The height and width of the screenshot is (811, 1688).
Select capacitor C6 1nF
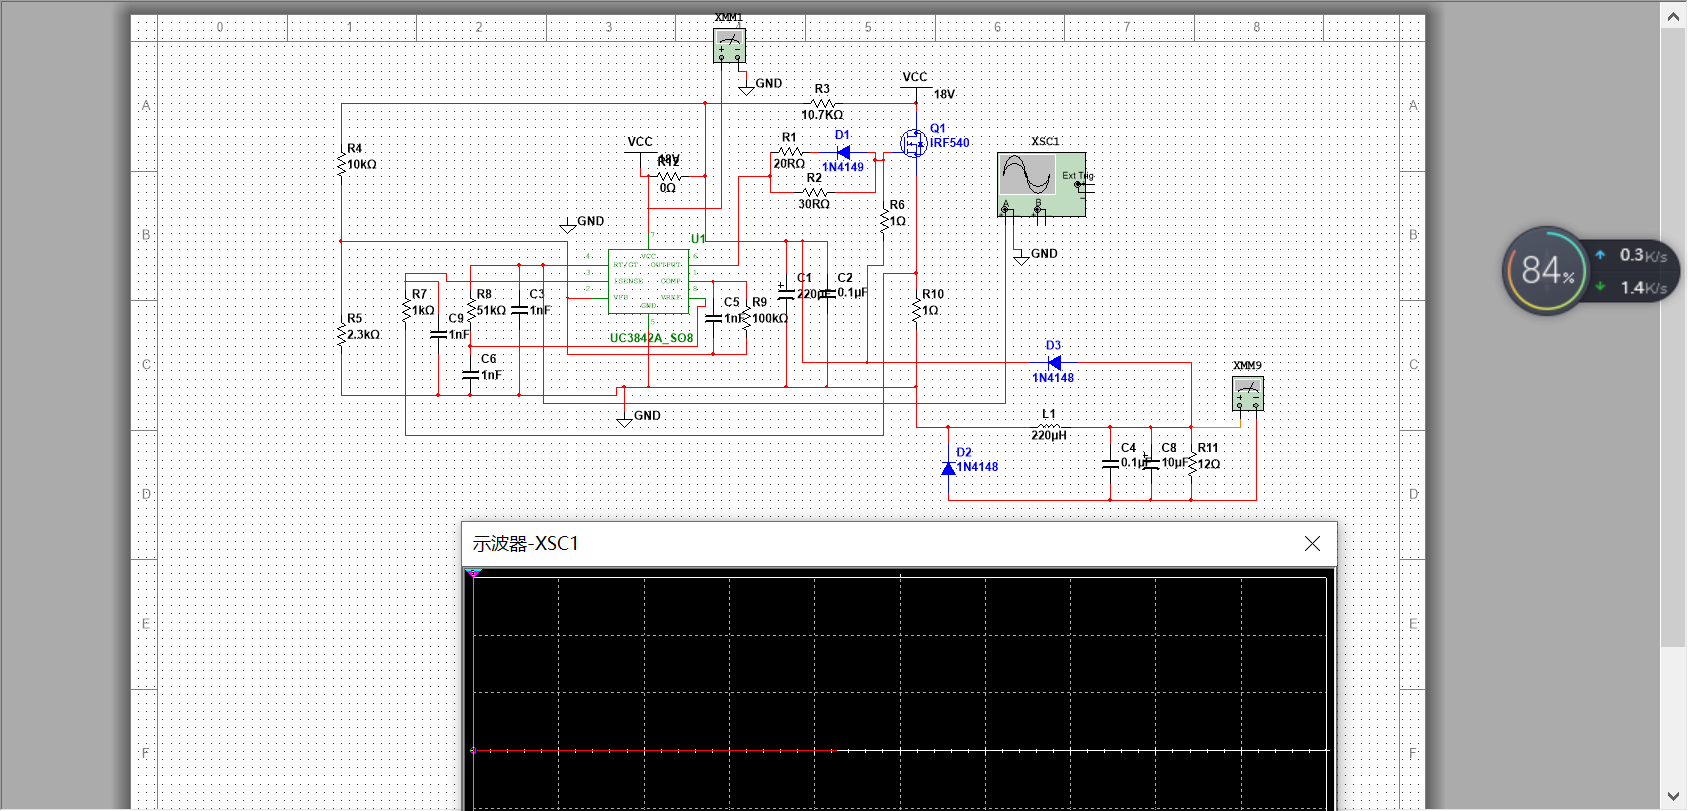point(470,375)
